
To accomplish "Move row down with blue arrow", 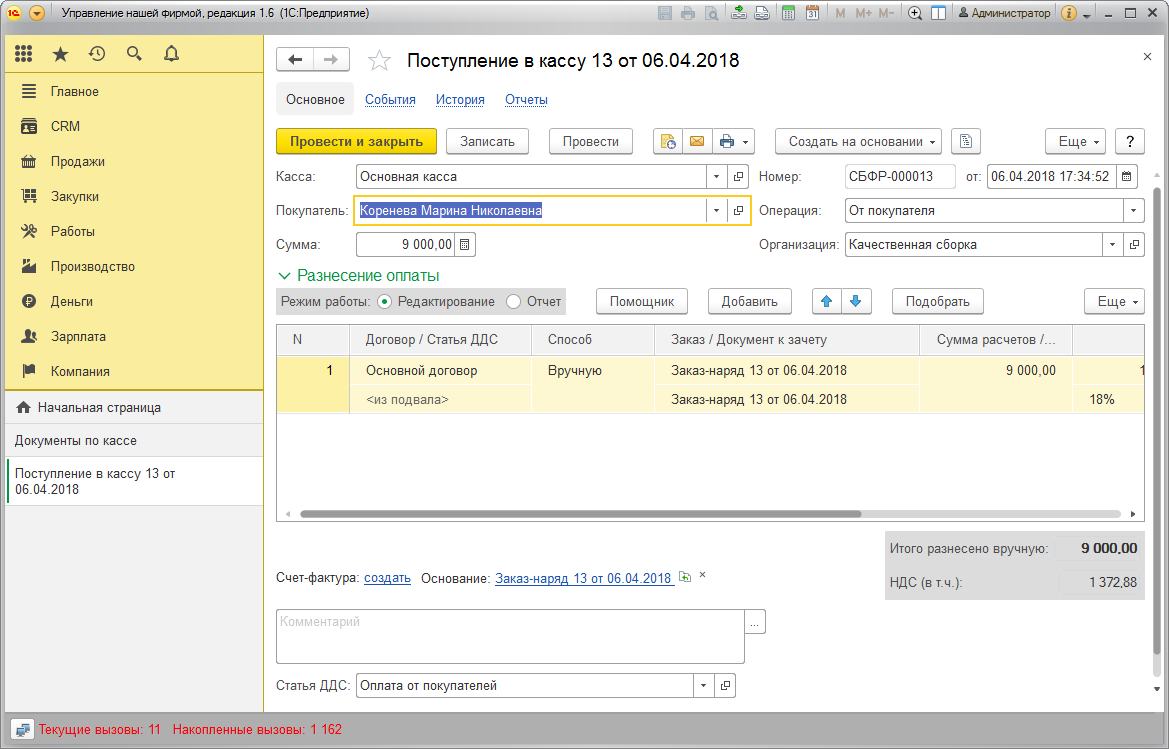I will pyautogui.click(x=856, y=301).
